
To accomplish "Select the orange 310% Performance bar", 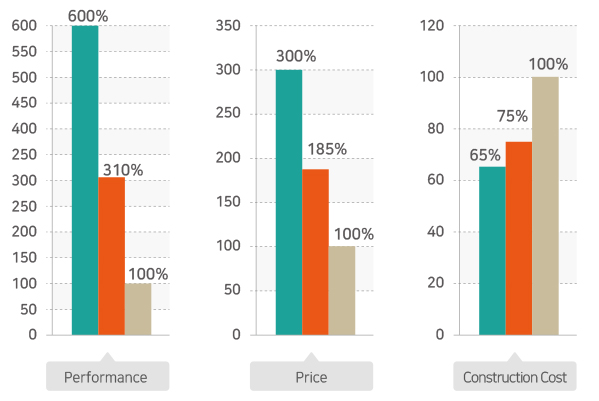I will click(x=112, y=256).
